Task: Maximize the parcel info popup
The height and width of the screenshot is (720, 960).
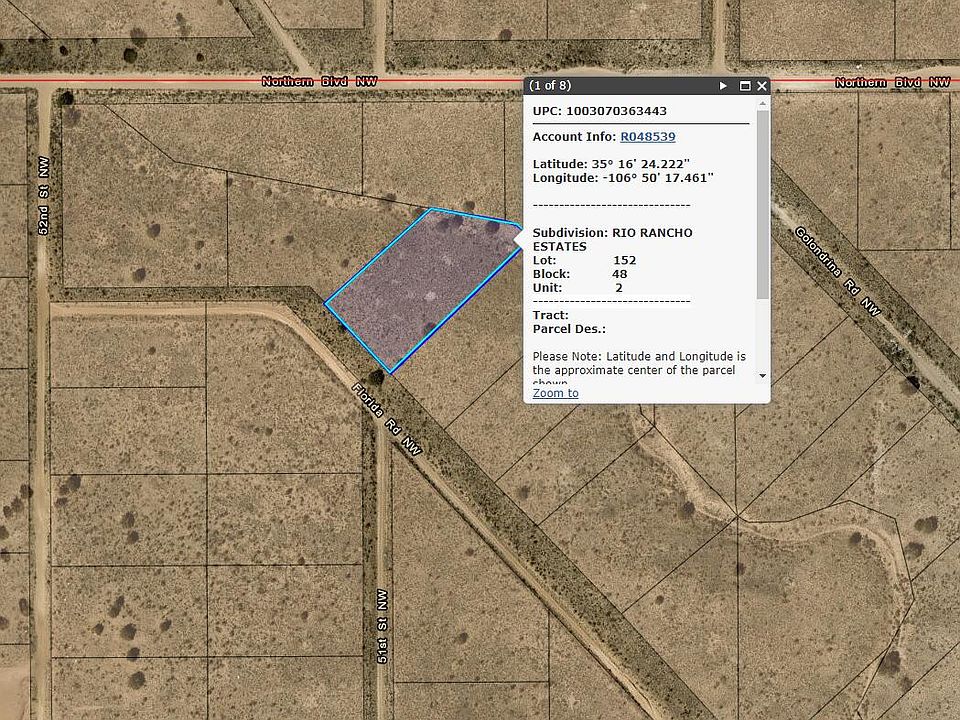Action: [745, 86]
